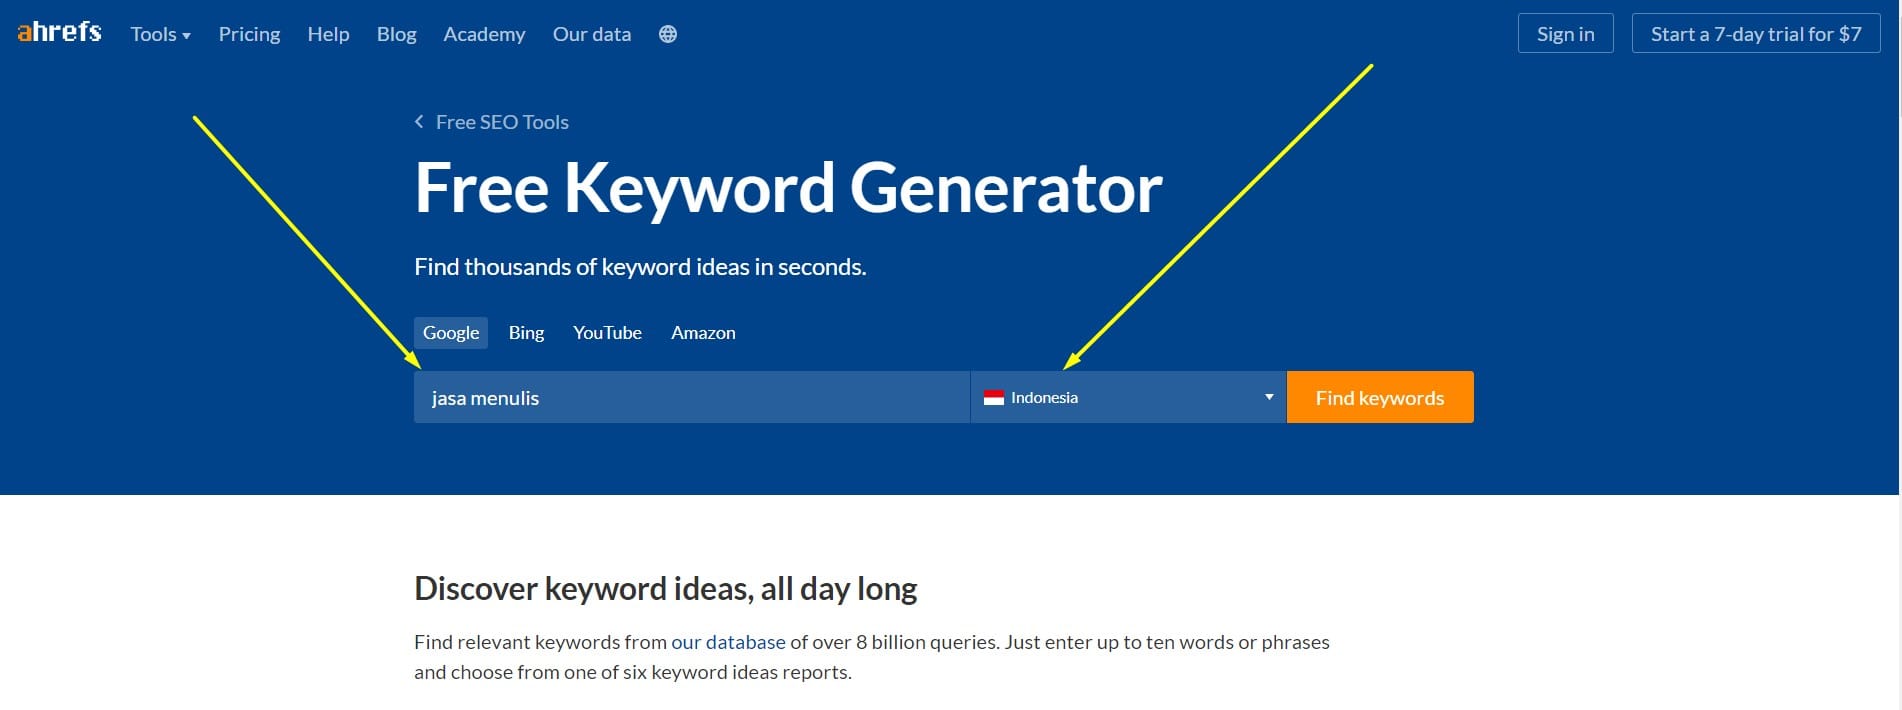Expand the Tools dropdown menu
1902x710 pixels.
[x=160, y=34]
